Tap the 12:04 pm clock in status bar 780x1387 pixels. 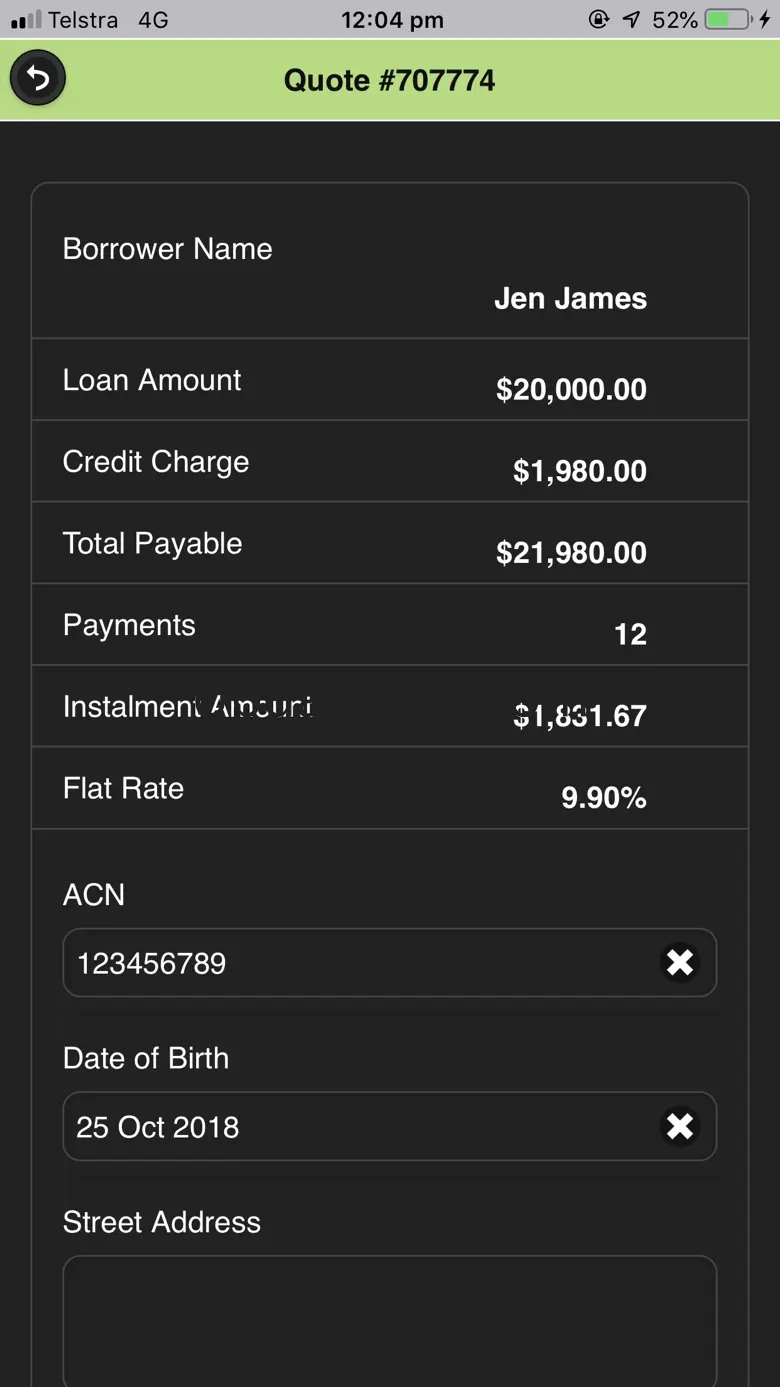[392, 20]
